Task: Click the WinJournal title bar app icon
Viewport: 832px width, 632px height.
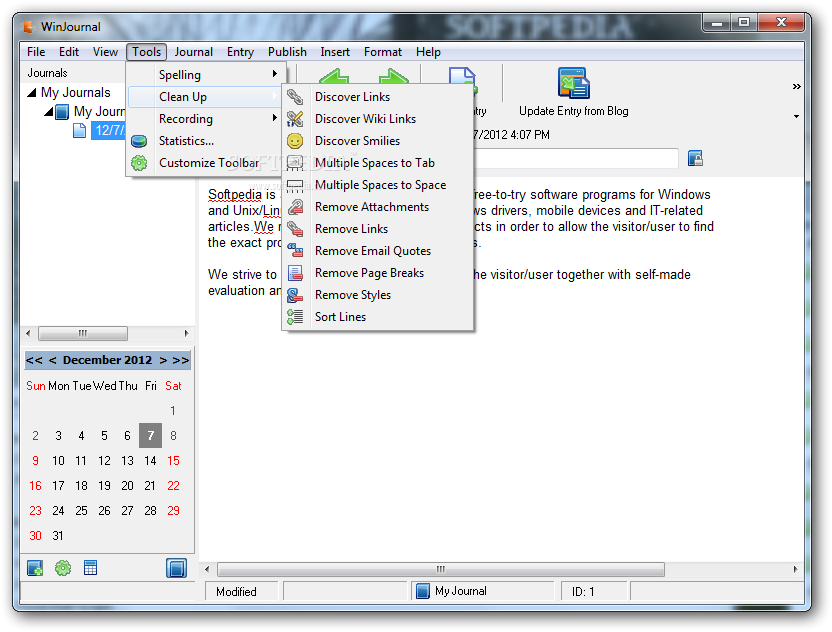Action: tap(28, 26)
